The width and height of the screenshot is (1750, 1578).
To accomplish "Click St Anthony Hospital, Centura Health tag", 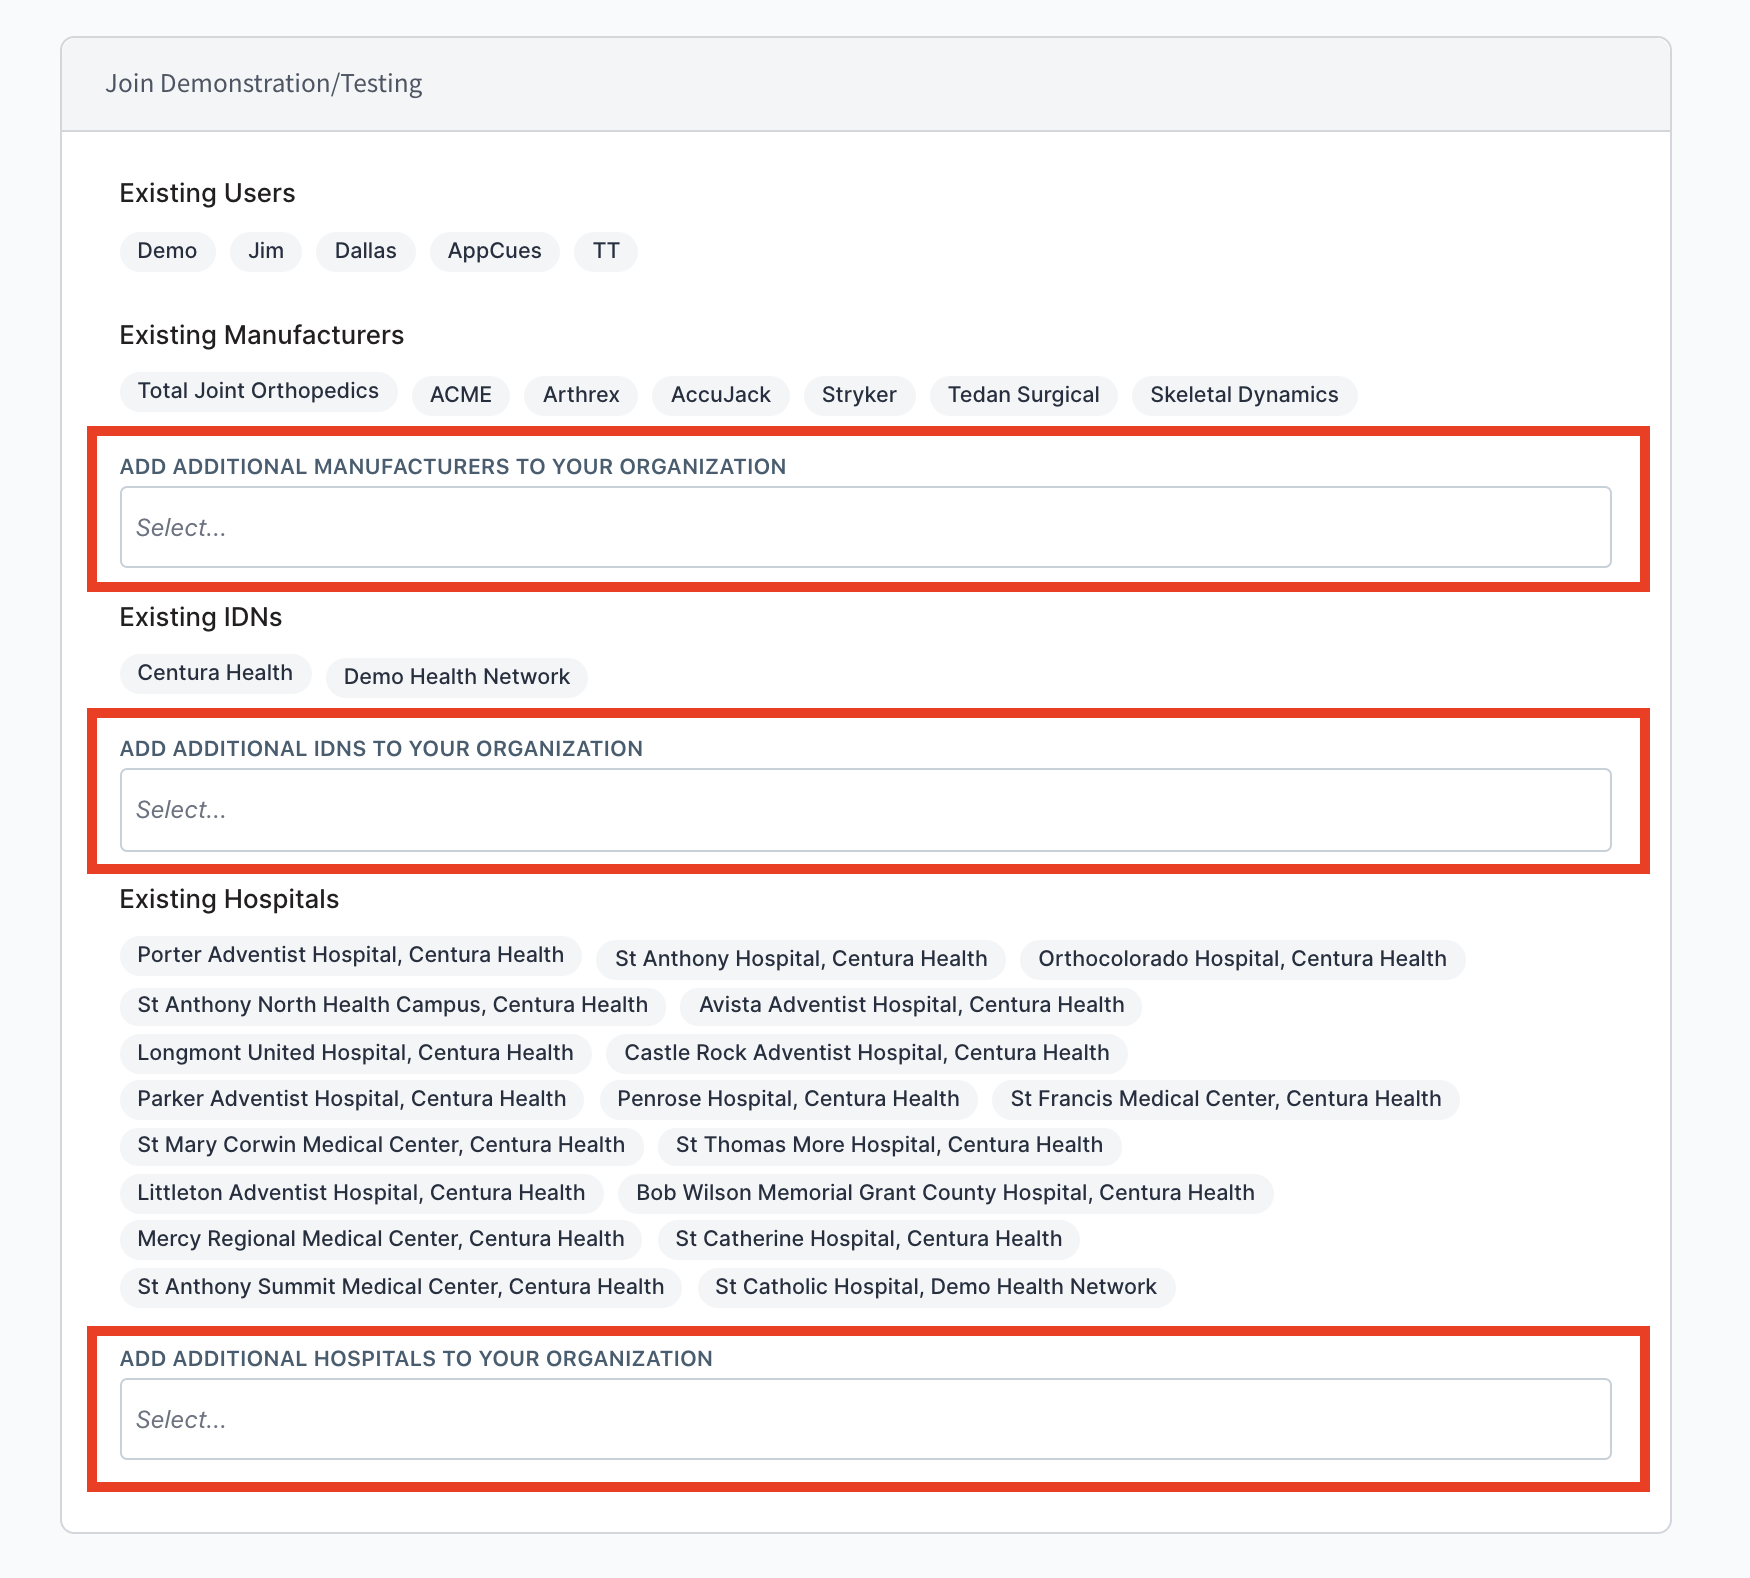I will [x=801, y=959].
